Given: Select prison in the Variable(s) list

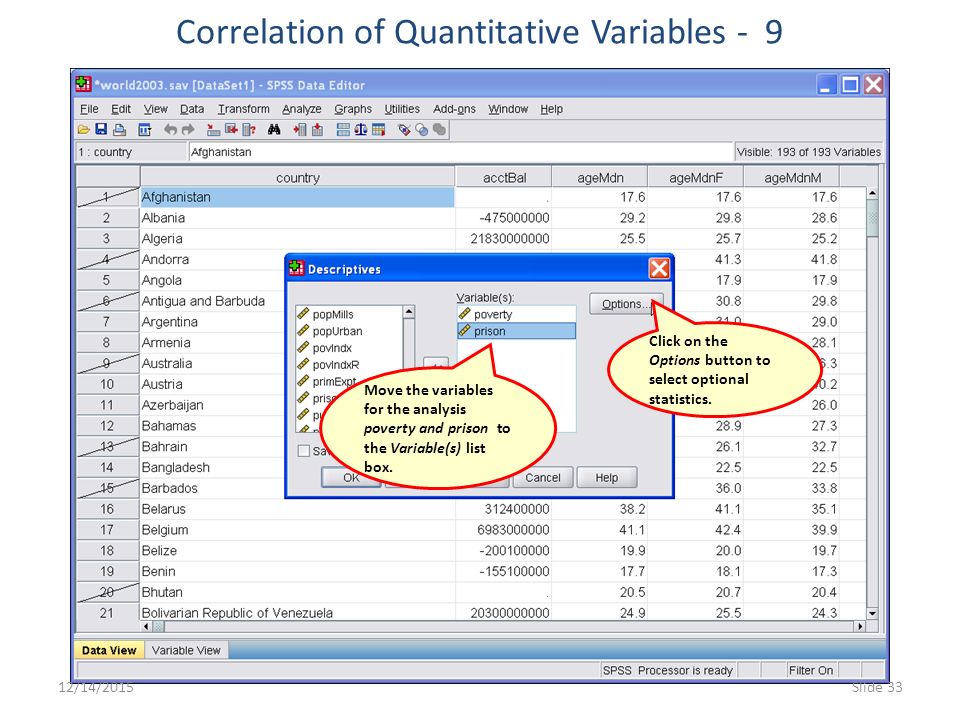Looking at the screenshot, I should point(517,331).
